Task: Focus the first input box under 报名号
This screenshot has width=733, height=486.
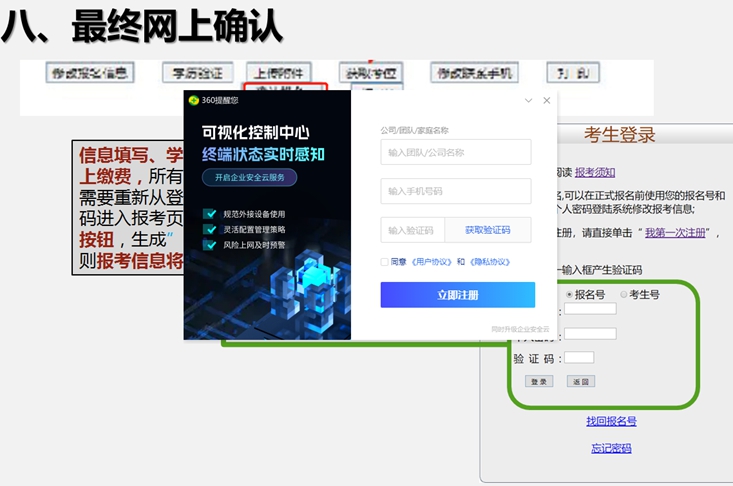Action: (590, 308)
